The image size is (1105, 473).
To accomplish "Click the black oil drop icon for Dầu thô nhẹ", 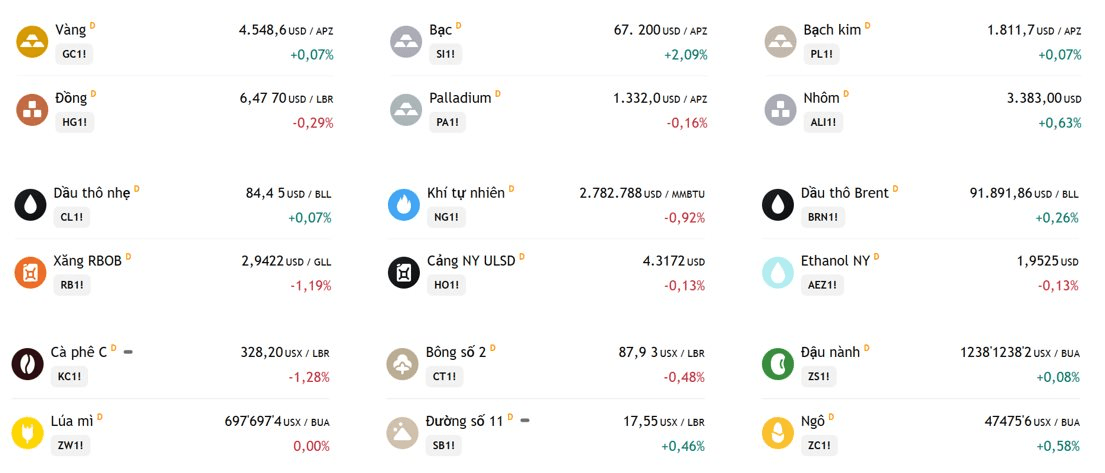I will [30, 204].
